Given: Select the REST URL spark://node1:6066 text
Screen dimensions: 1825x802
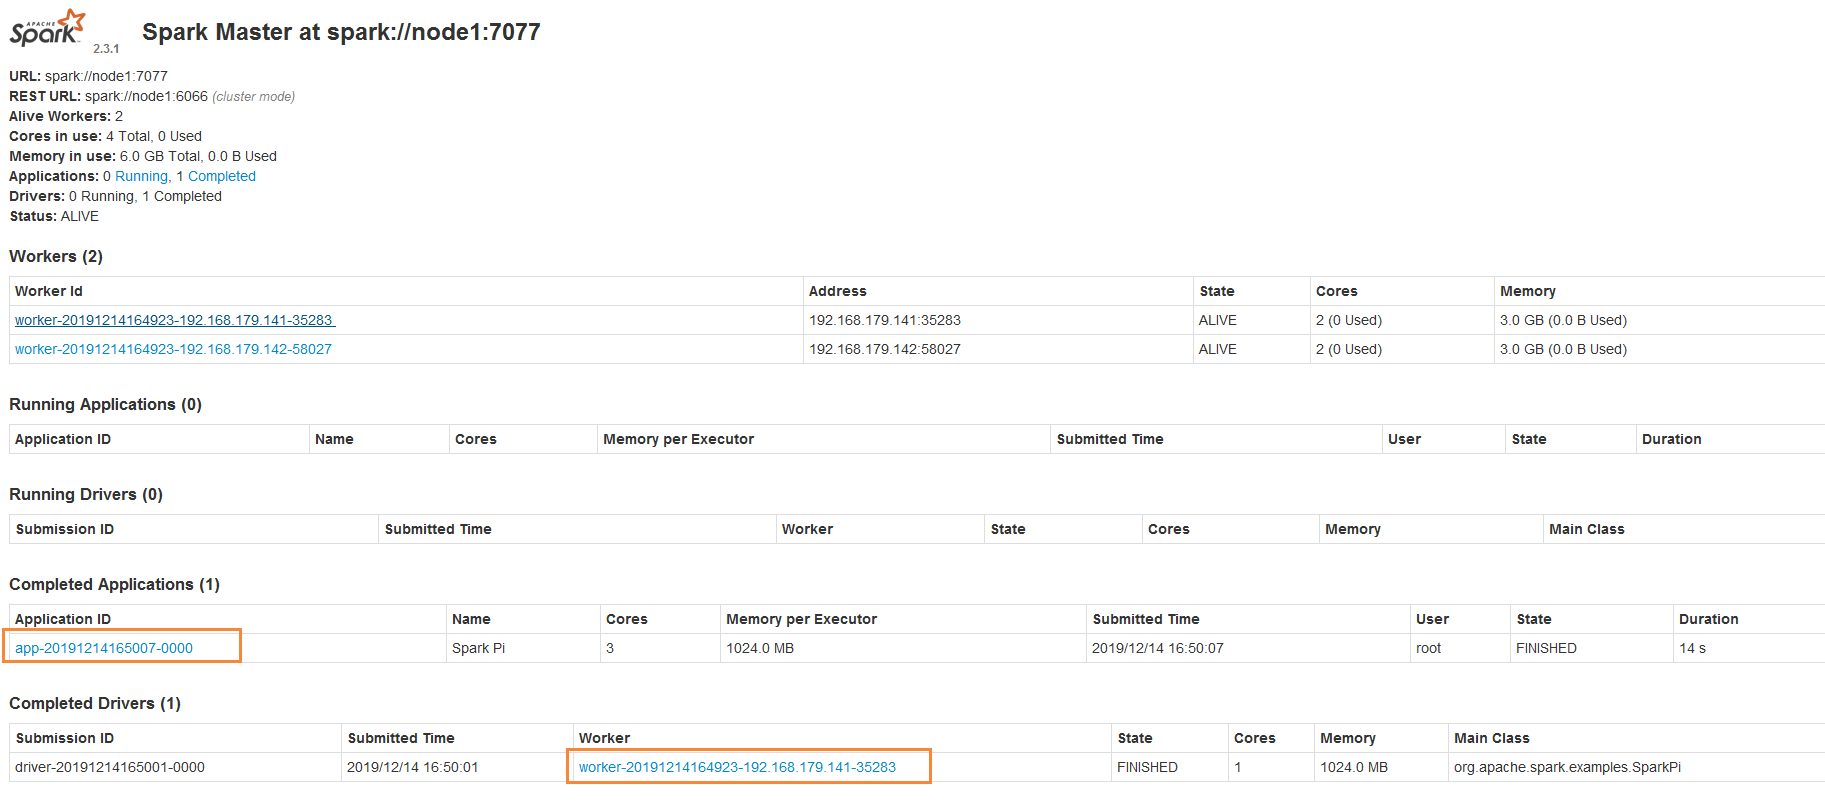Looking at the screenshot, I should coord(146,96).
